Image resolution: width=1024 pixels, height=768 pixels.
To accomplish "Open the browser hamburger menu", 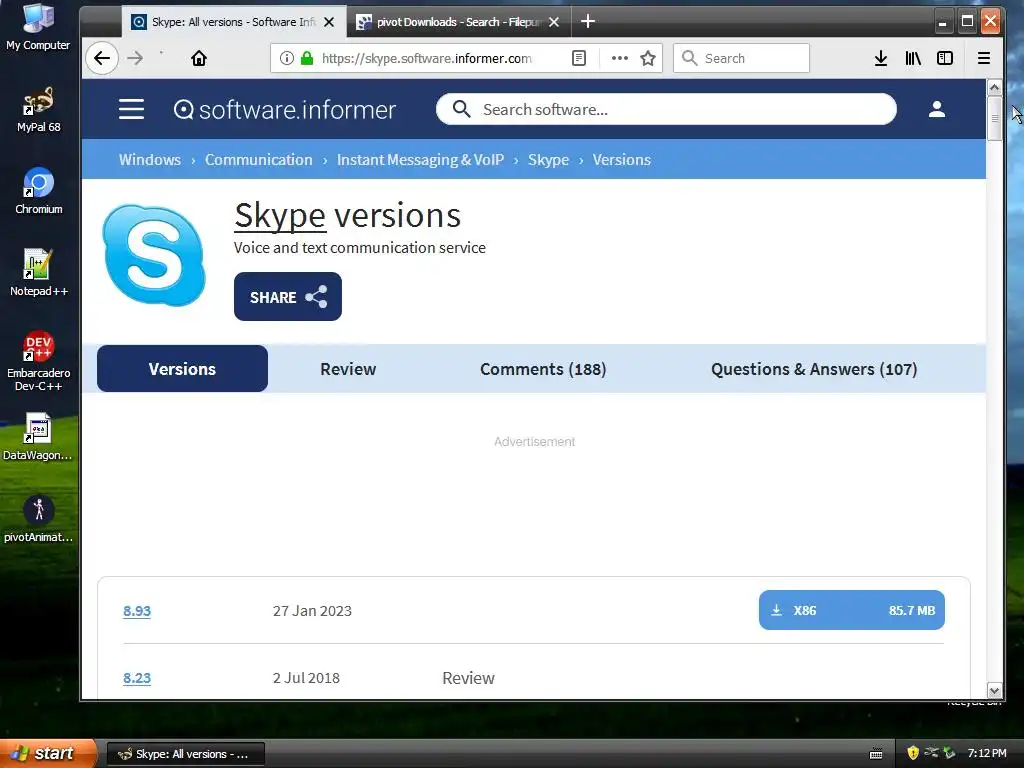I will (984, 58).
